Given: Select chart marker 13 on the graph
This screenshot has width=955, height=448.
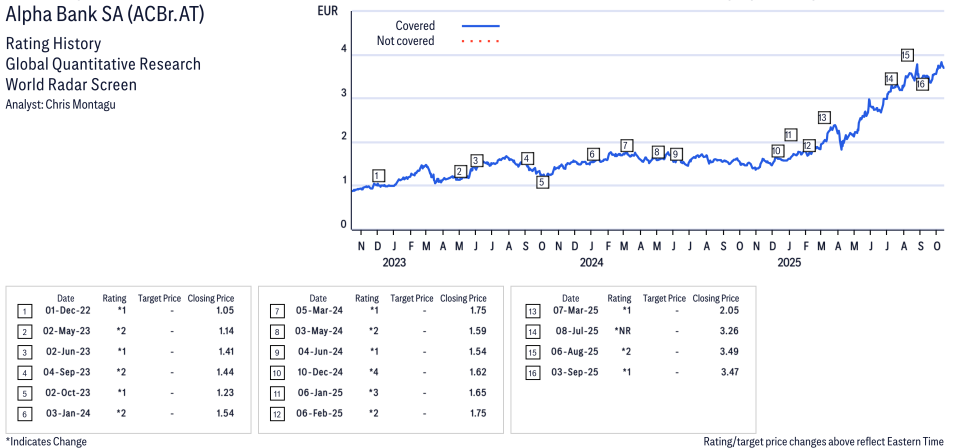Looking at the screenshot, I should pyautogui.click(x=823, y=118).
